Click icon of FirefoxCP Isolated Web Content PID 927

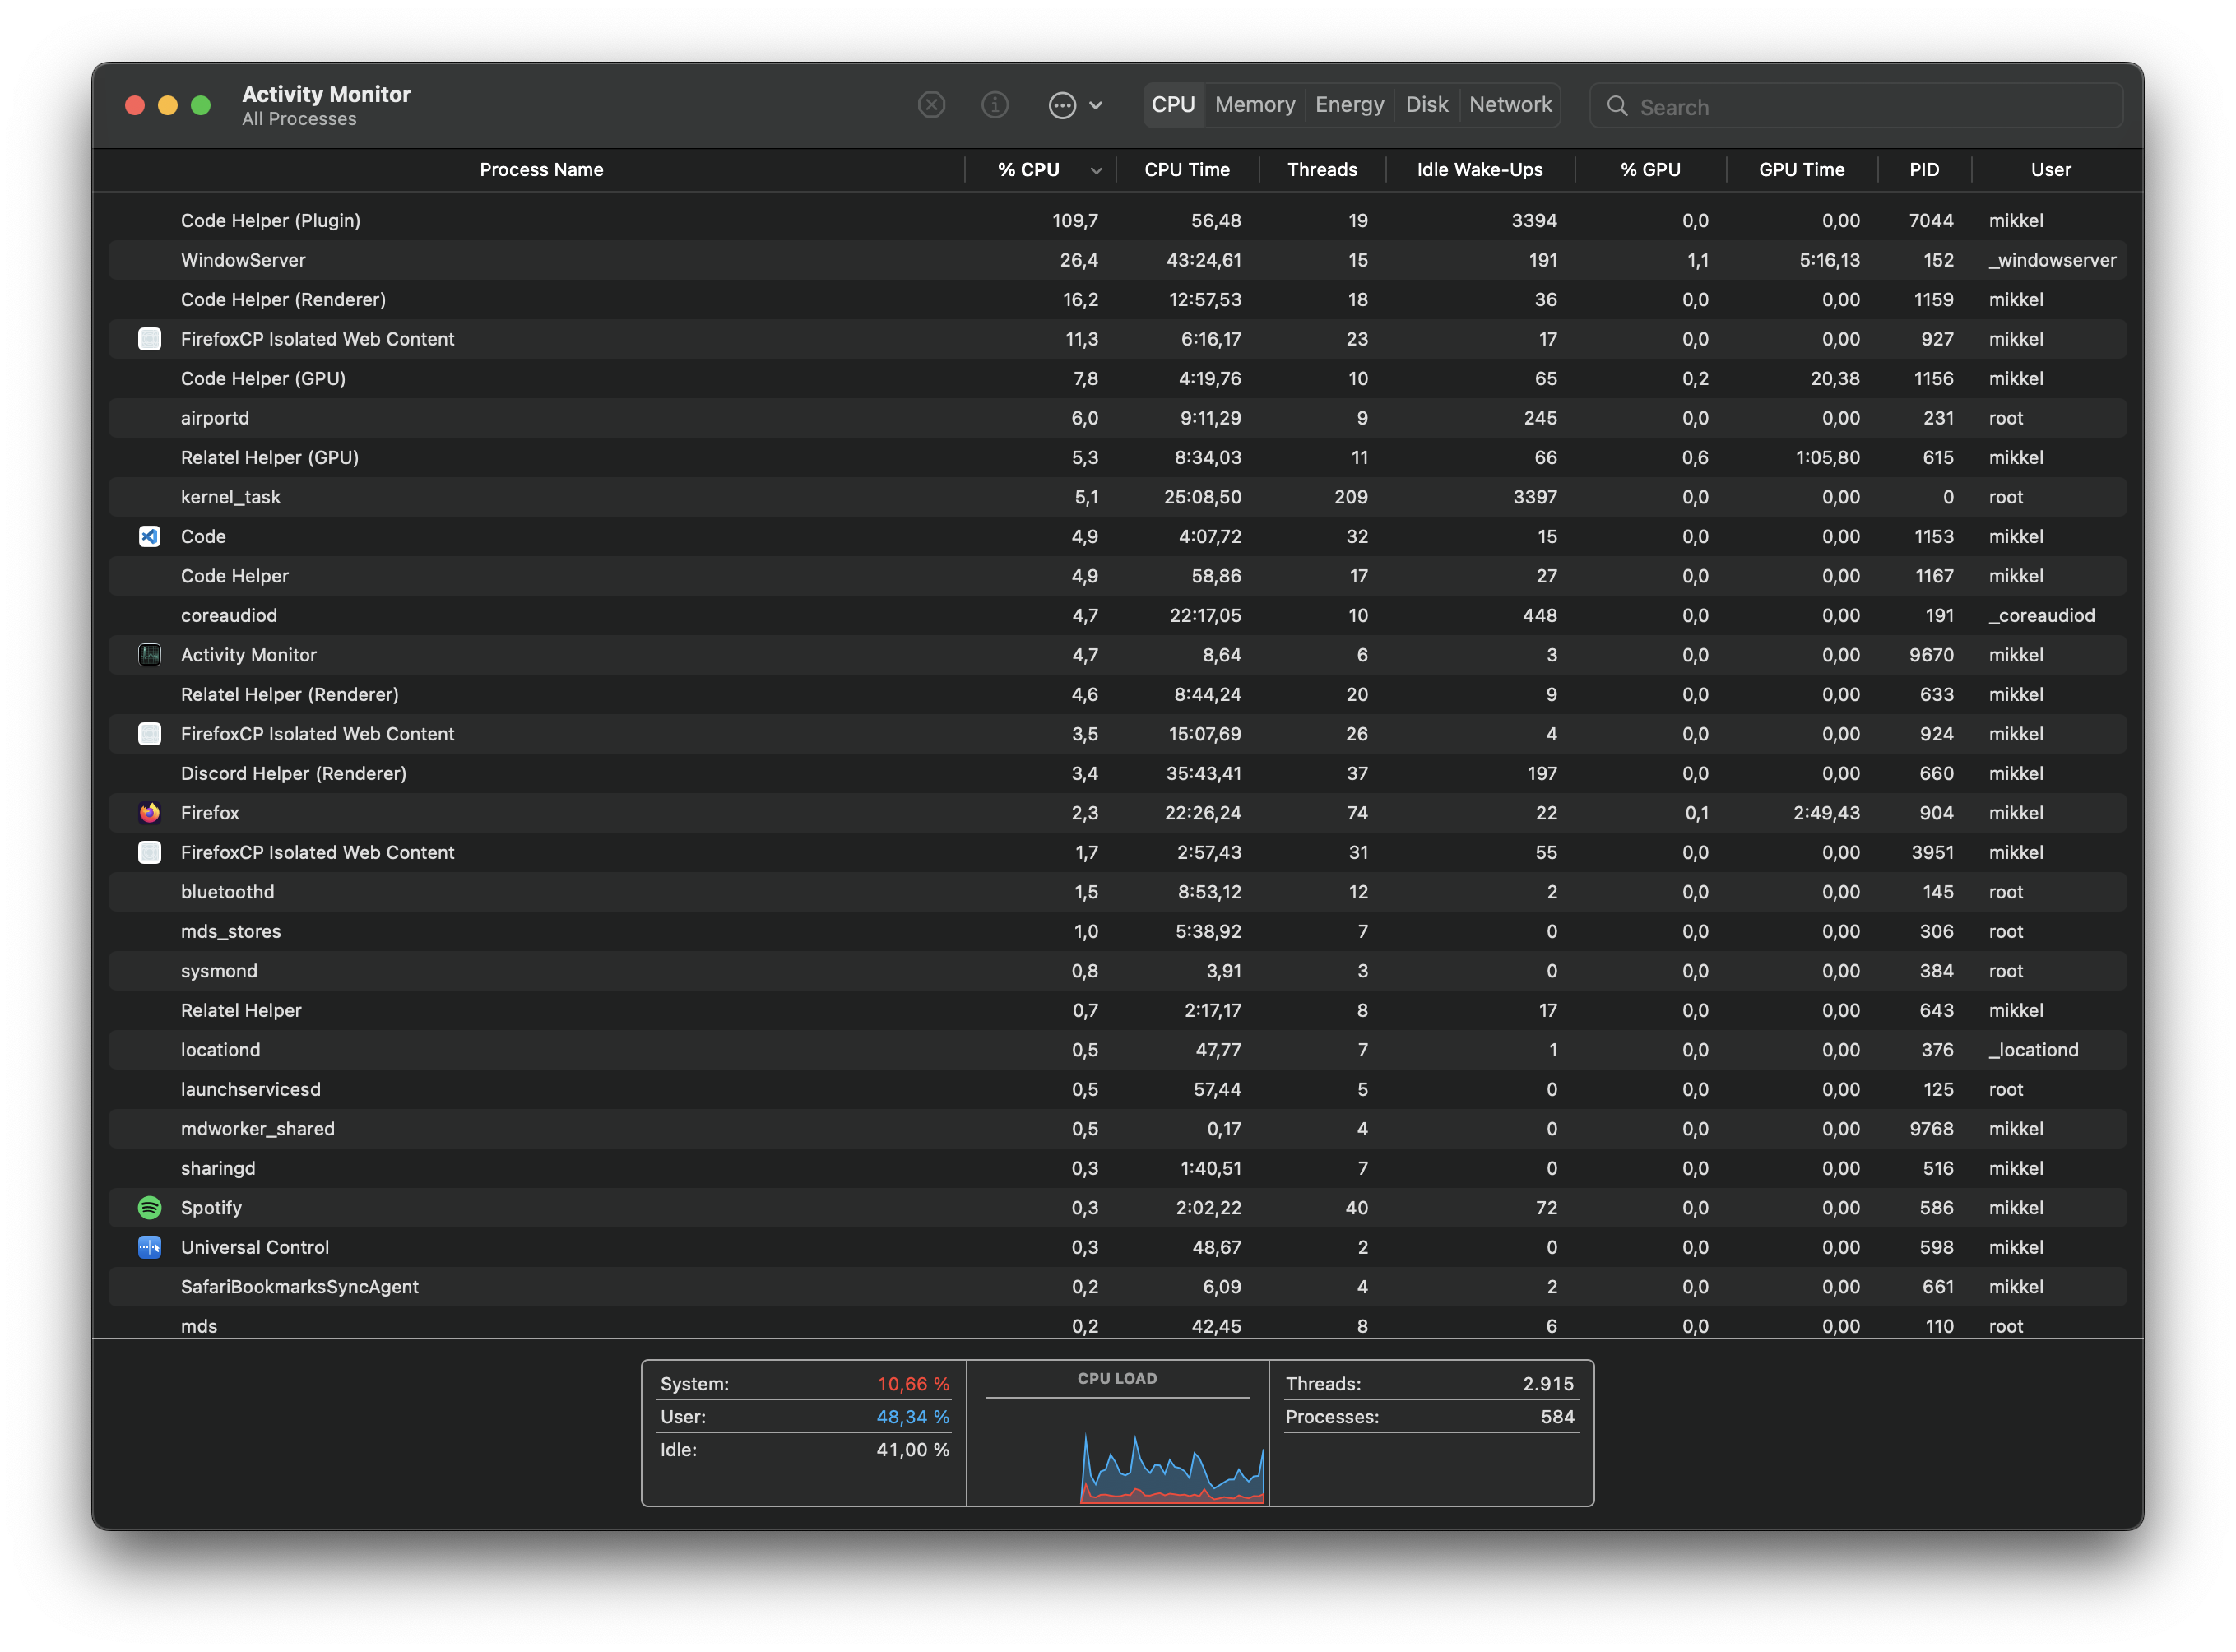click(x=149, y=339)
